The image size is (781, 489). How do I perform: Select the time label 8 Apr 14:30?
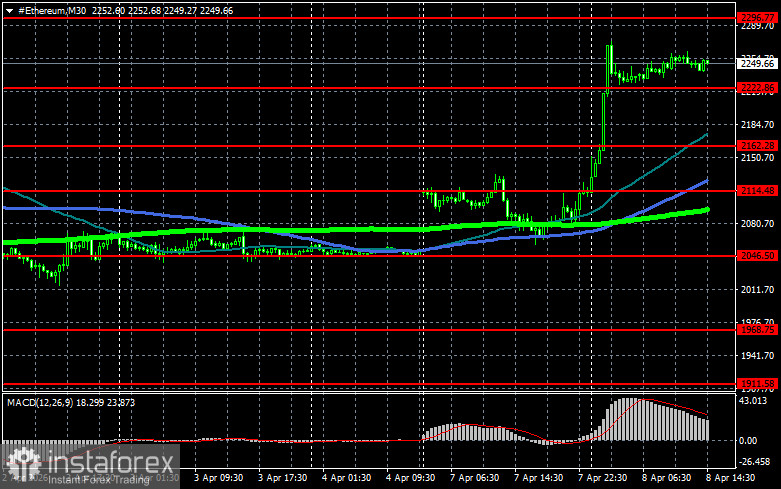730,478
